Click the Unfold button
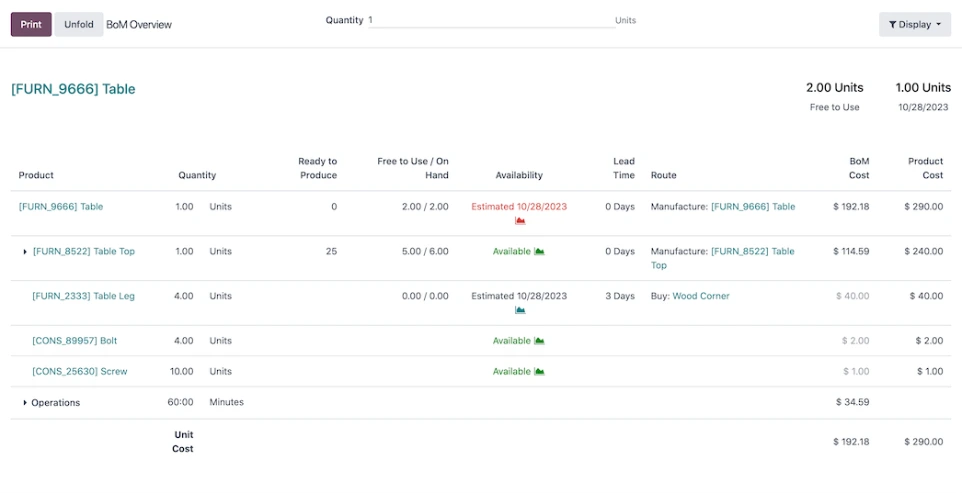962x493 pixels. (x=79, y=24)
